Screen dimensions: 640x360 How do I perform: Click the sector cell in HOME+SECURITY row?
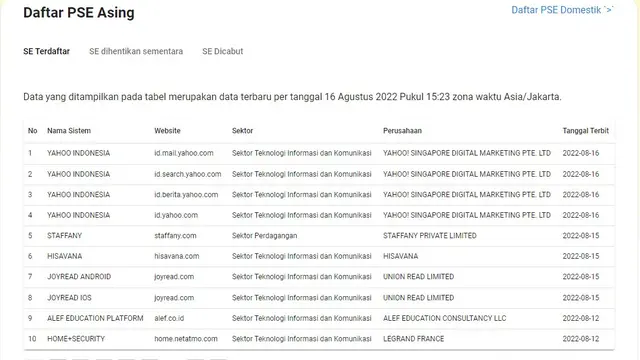point(302,339)
